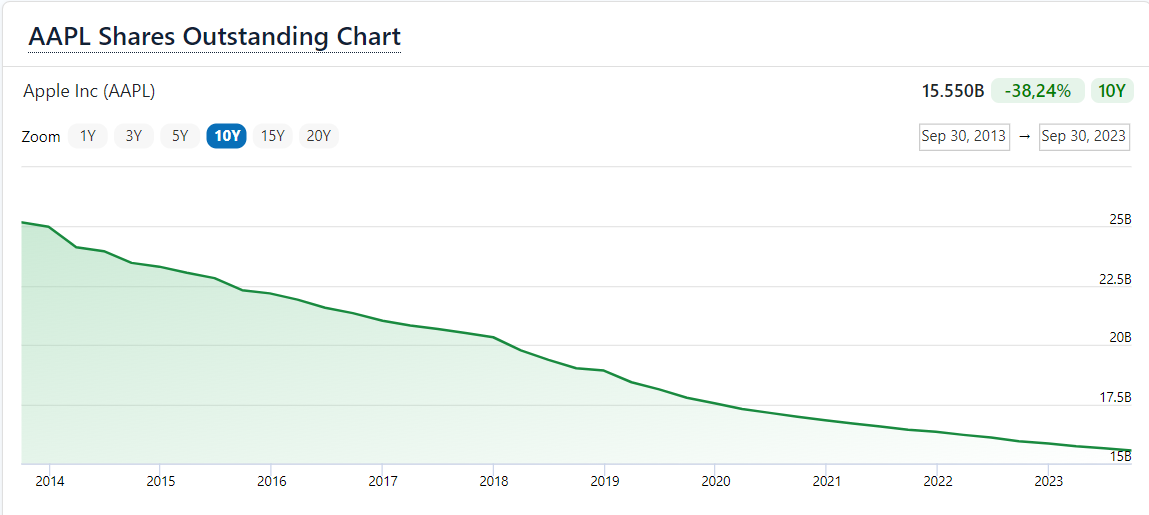Click the 20B y-axis label
This screenshot has width=1149, height=515.
(1120, 338)
